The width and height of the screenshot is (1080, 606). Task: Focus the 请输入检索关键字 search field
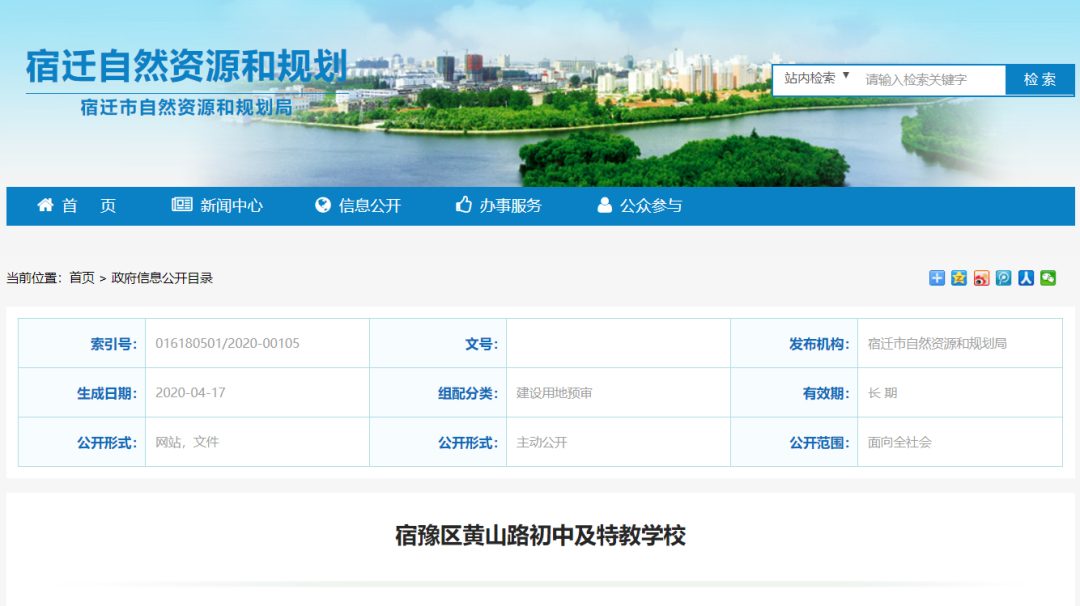932,80
